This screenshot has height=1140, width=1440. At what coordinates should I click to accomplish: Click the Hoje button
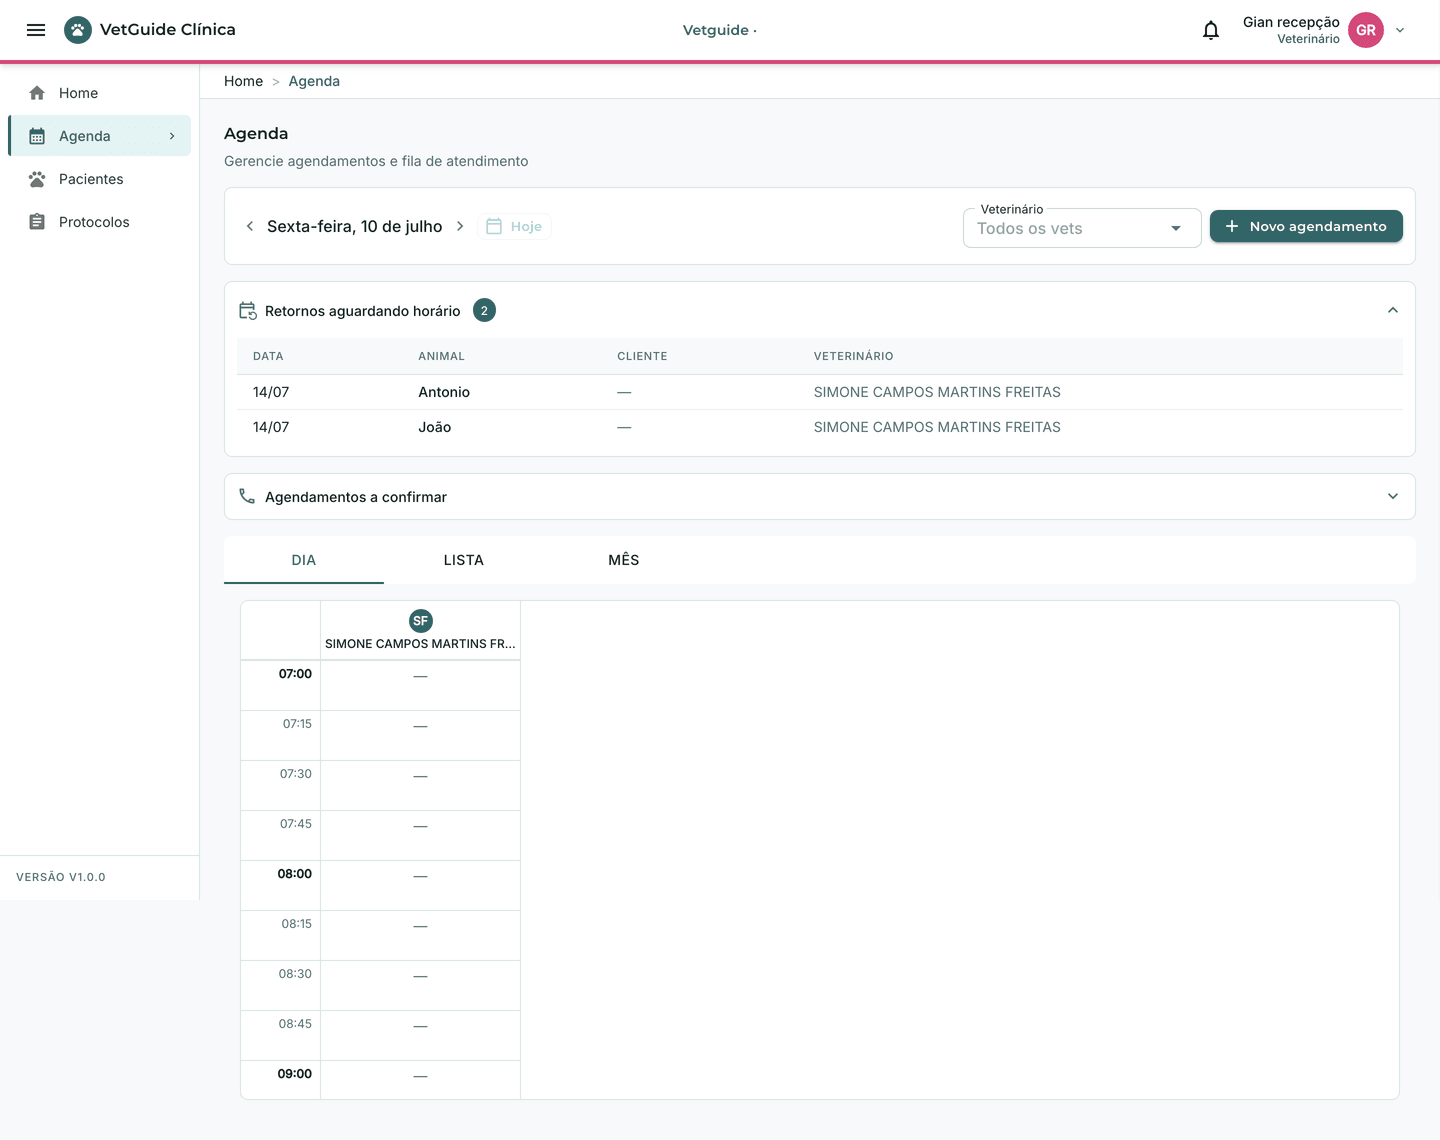(x=514, y=226)
